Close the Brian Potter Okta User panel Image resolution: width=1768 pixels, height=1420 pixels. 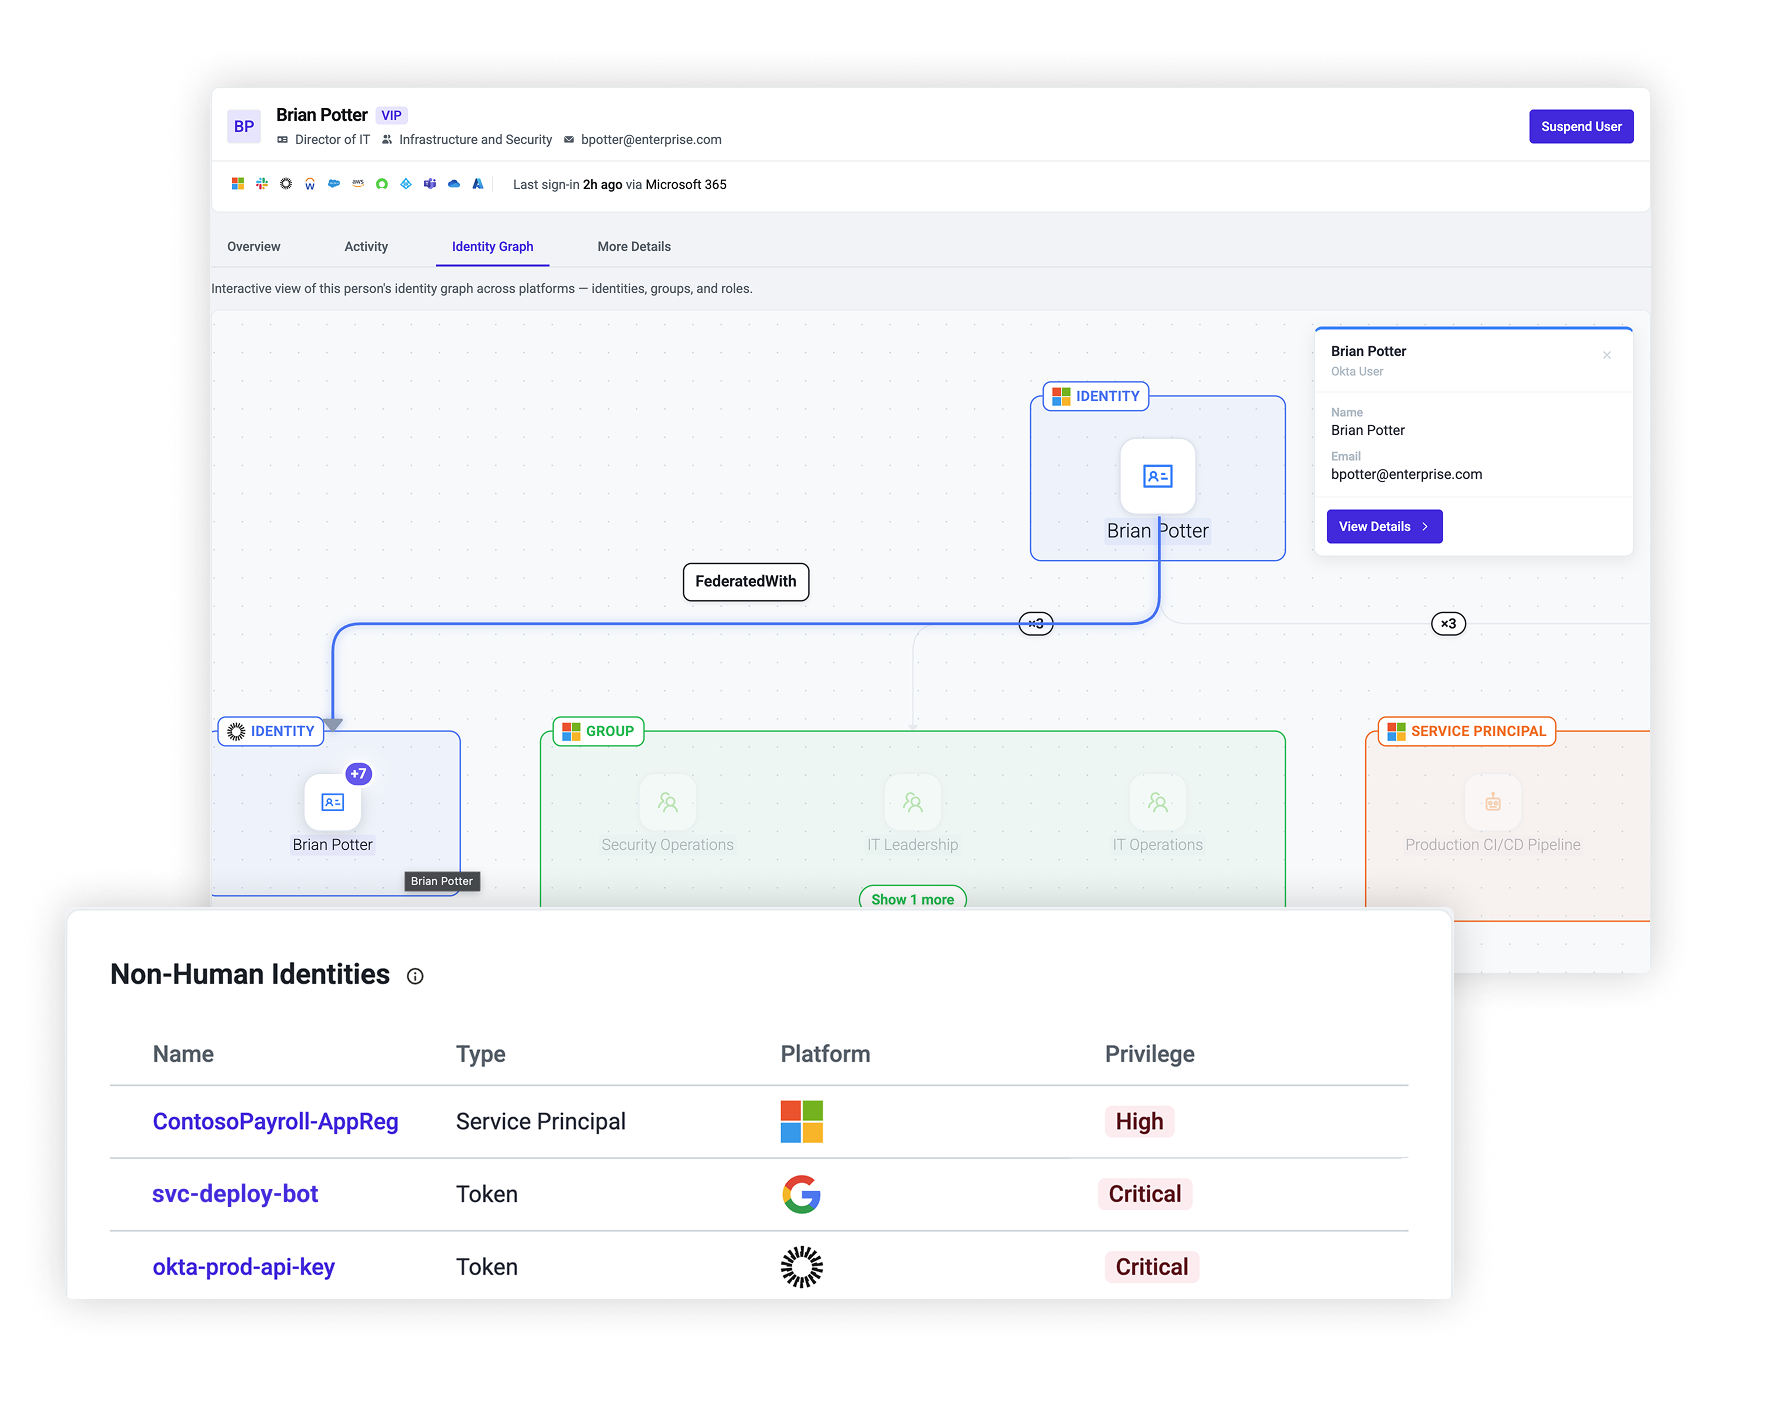[x=1607, y=355]
